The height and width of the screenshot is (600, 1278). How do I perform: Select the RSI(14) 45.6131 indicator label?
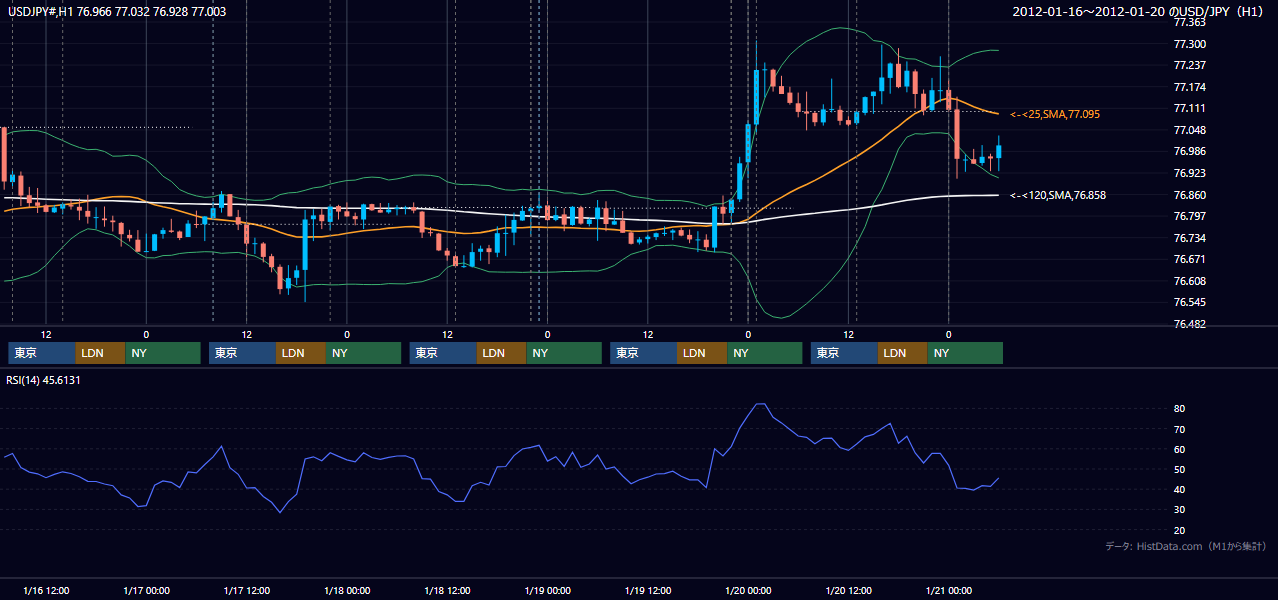click(43, 380)
